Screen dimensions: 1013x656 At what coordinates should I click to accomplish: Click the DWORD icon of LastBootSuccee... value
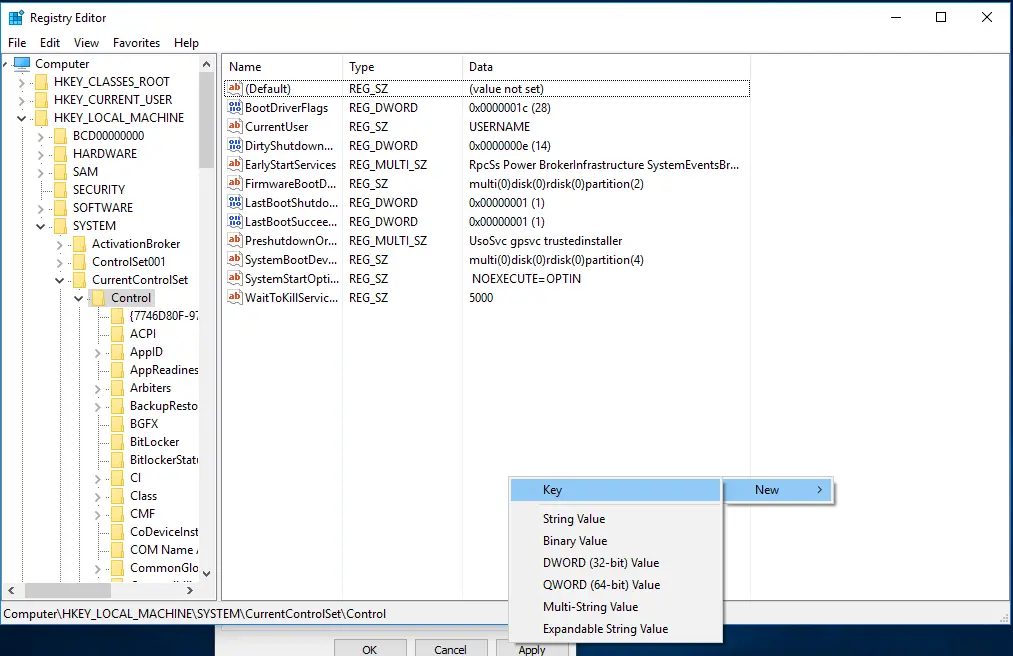(235, 221)
